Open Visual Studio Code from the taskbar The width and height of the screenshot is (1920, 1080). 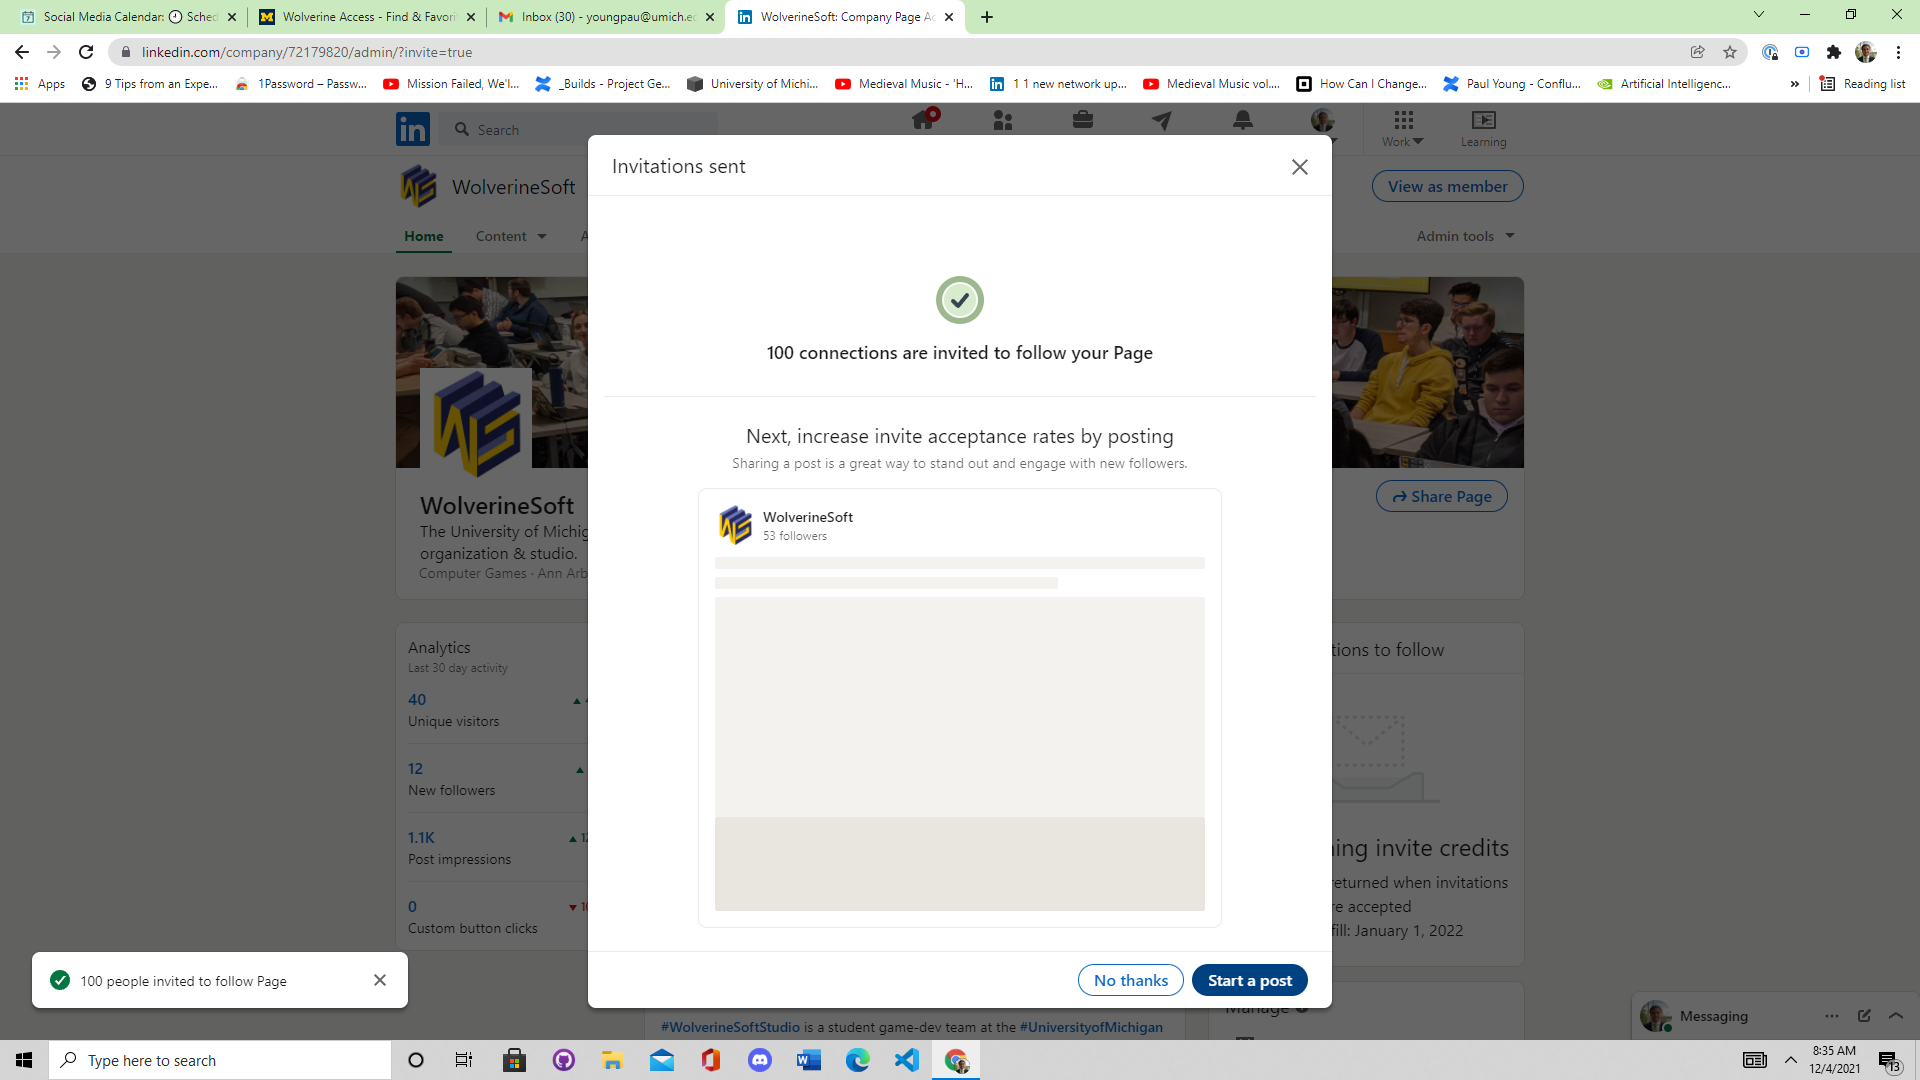tap(907, 1060)
